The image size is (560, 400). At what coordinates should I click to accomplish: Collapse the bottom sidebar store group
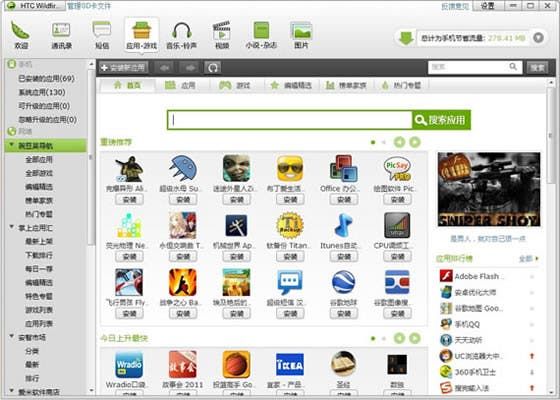click(12, 391)
